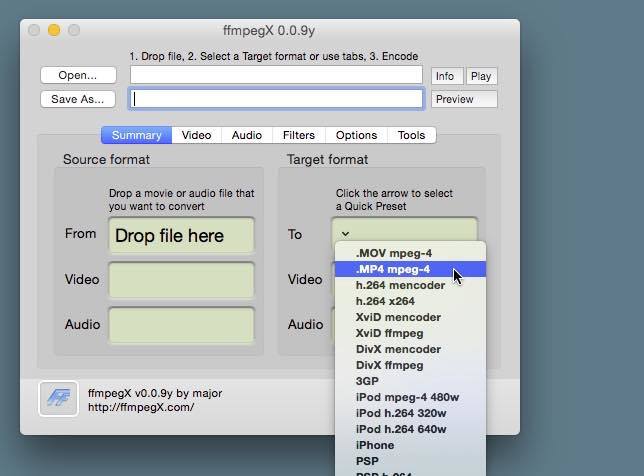Select DivX mencoder preset
Screen dimensions: 644x476
[410, 350]
